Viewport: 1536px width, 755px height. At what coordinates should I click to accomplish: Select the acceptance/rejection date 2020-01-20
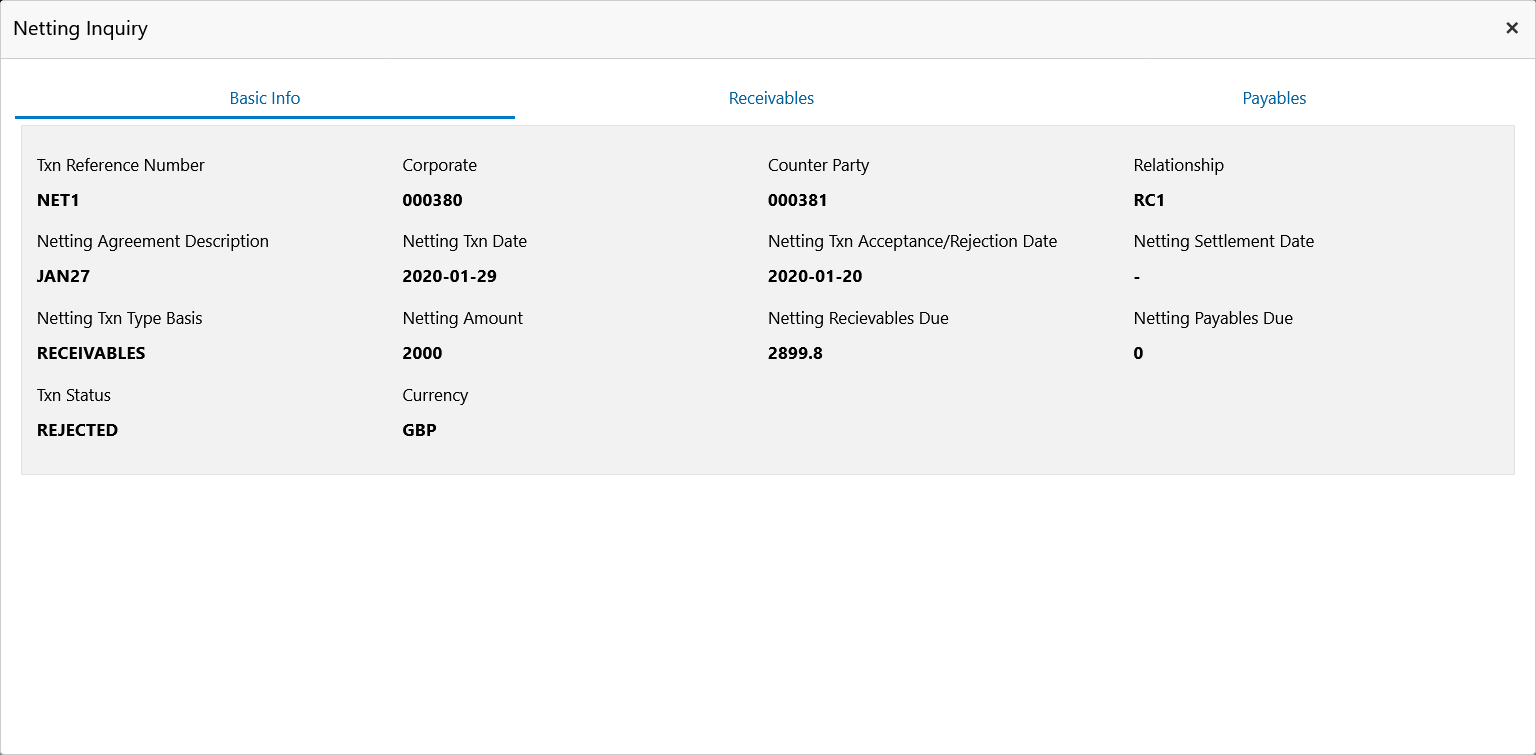815,276
